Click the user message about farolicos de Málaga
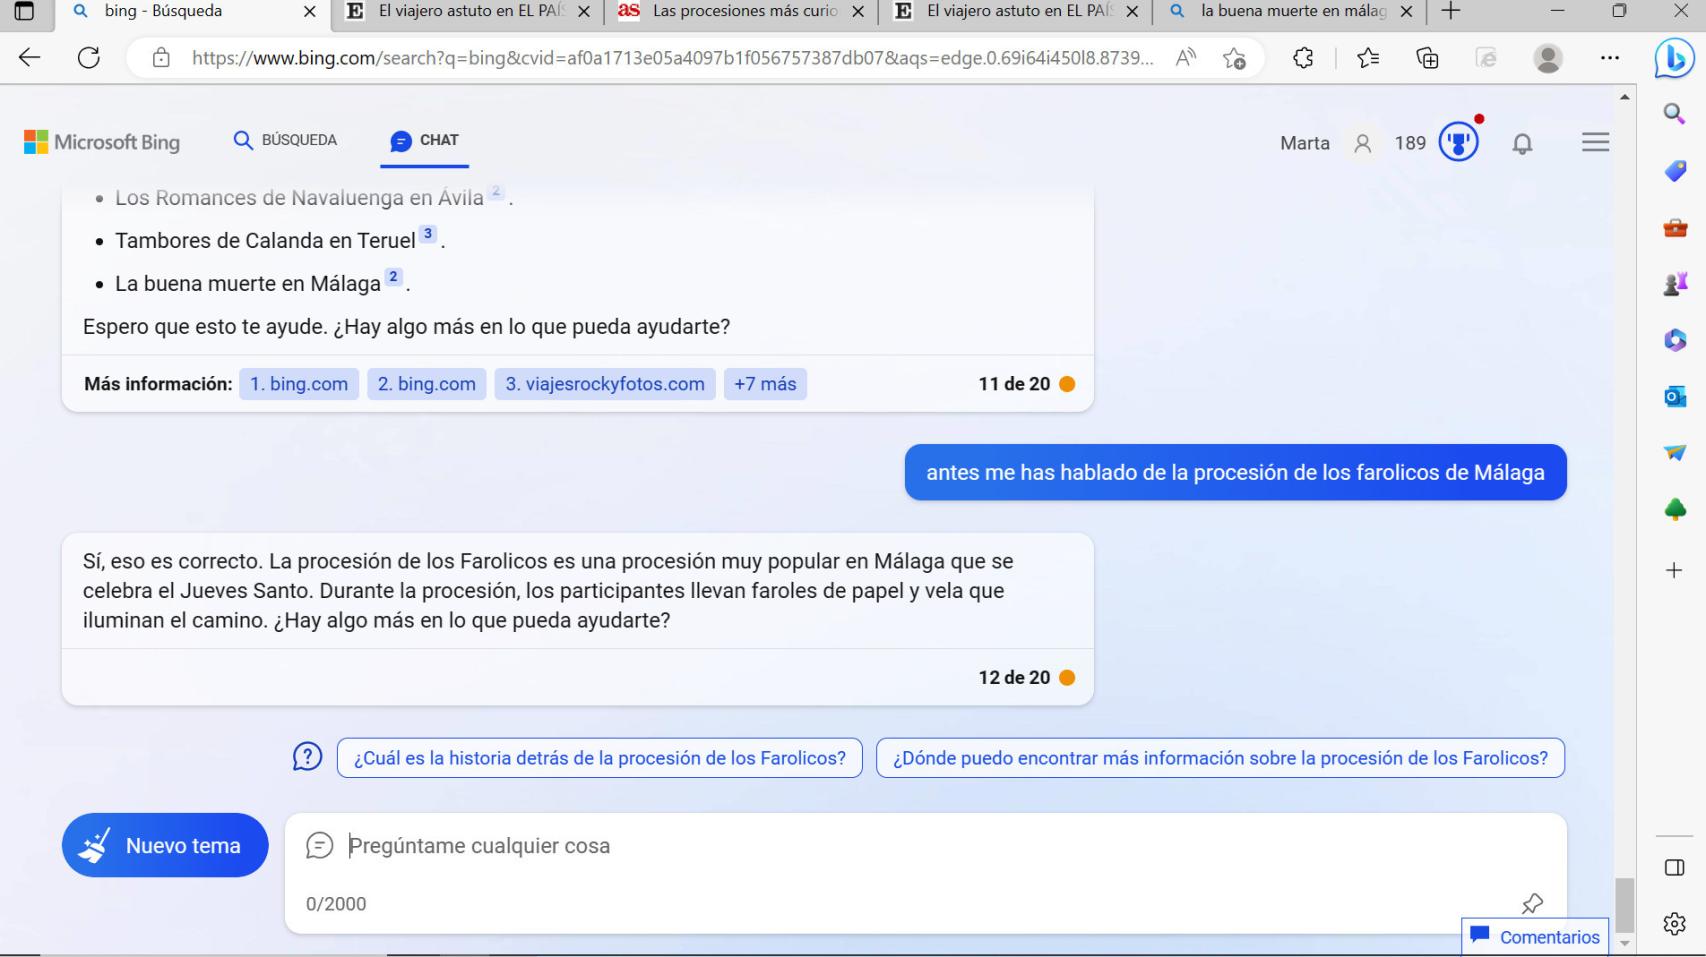Image resolution: width=1706 pixels, height=957 pixels. click(1235, 472)
